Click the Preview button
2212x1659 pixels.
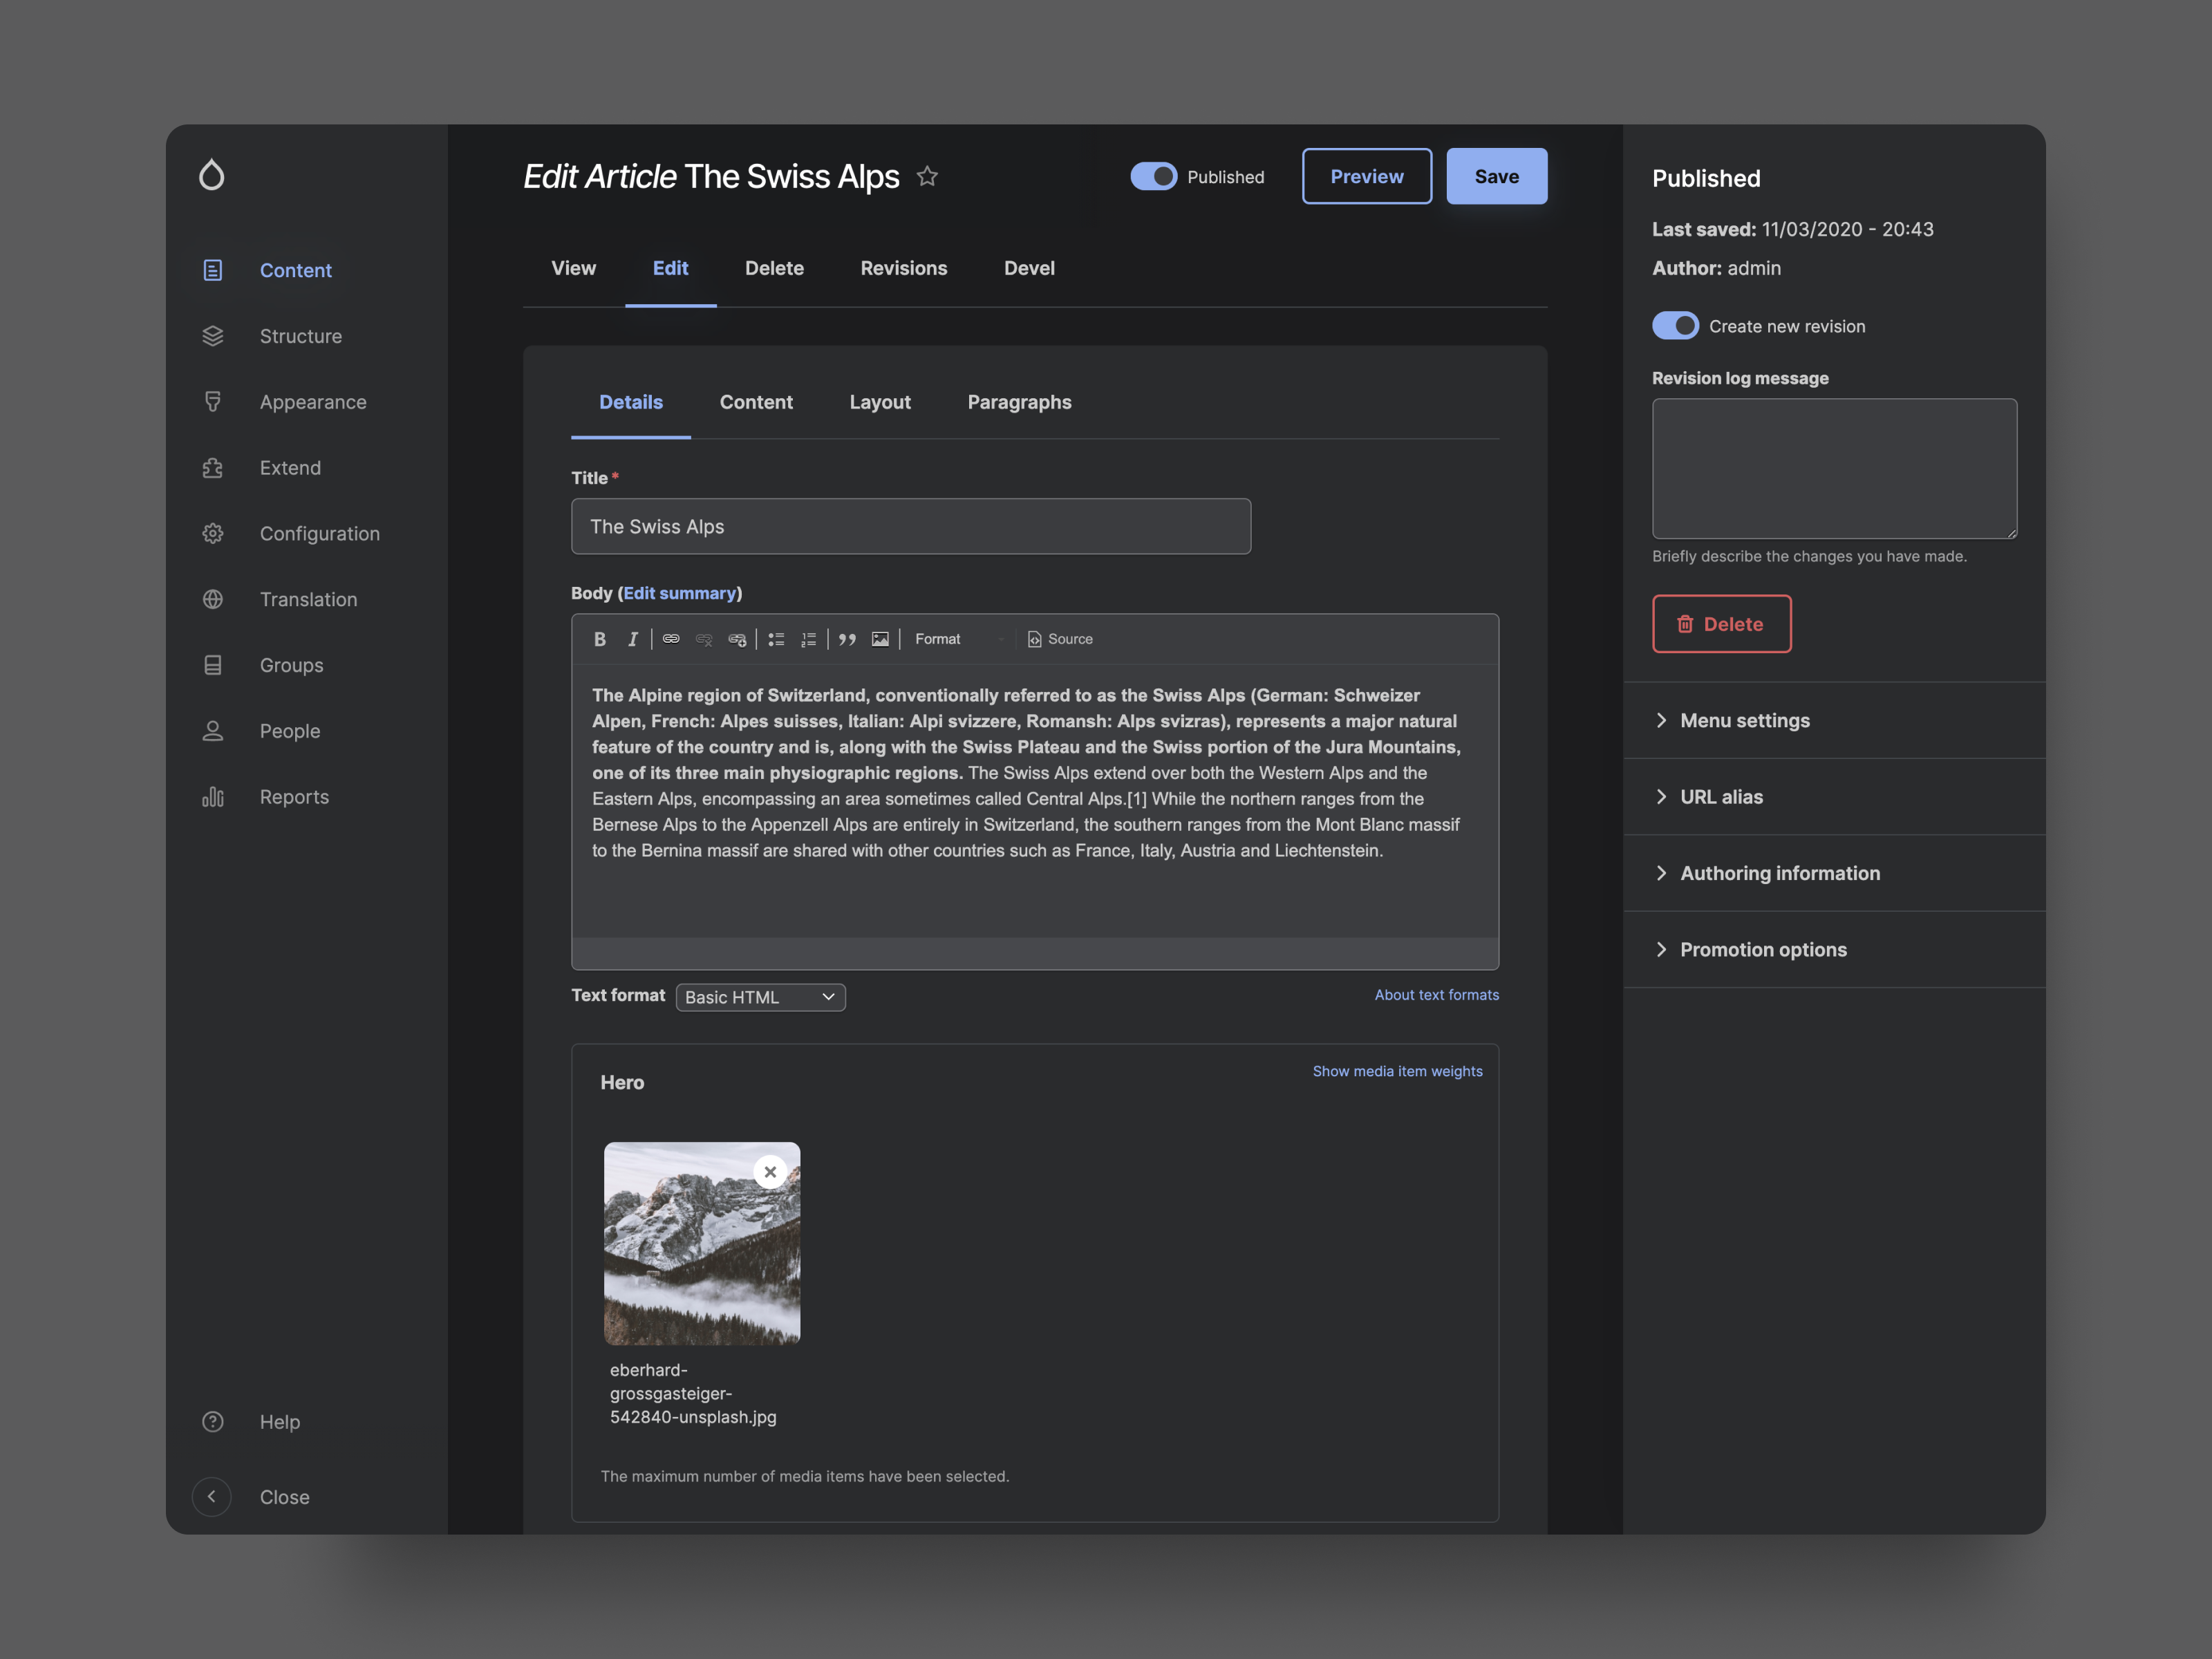pyautogui.click(x=1366, y=176)
